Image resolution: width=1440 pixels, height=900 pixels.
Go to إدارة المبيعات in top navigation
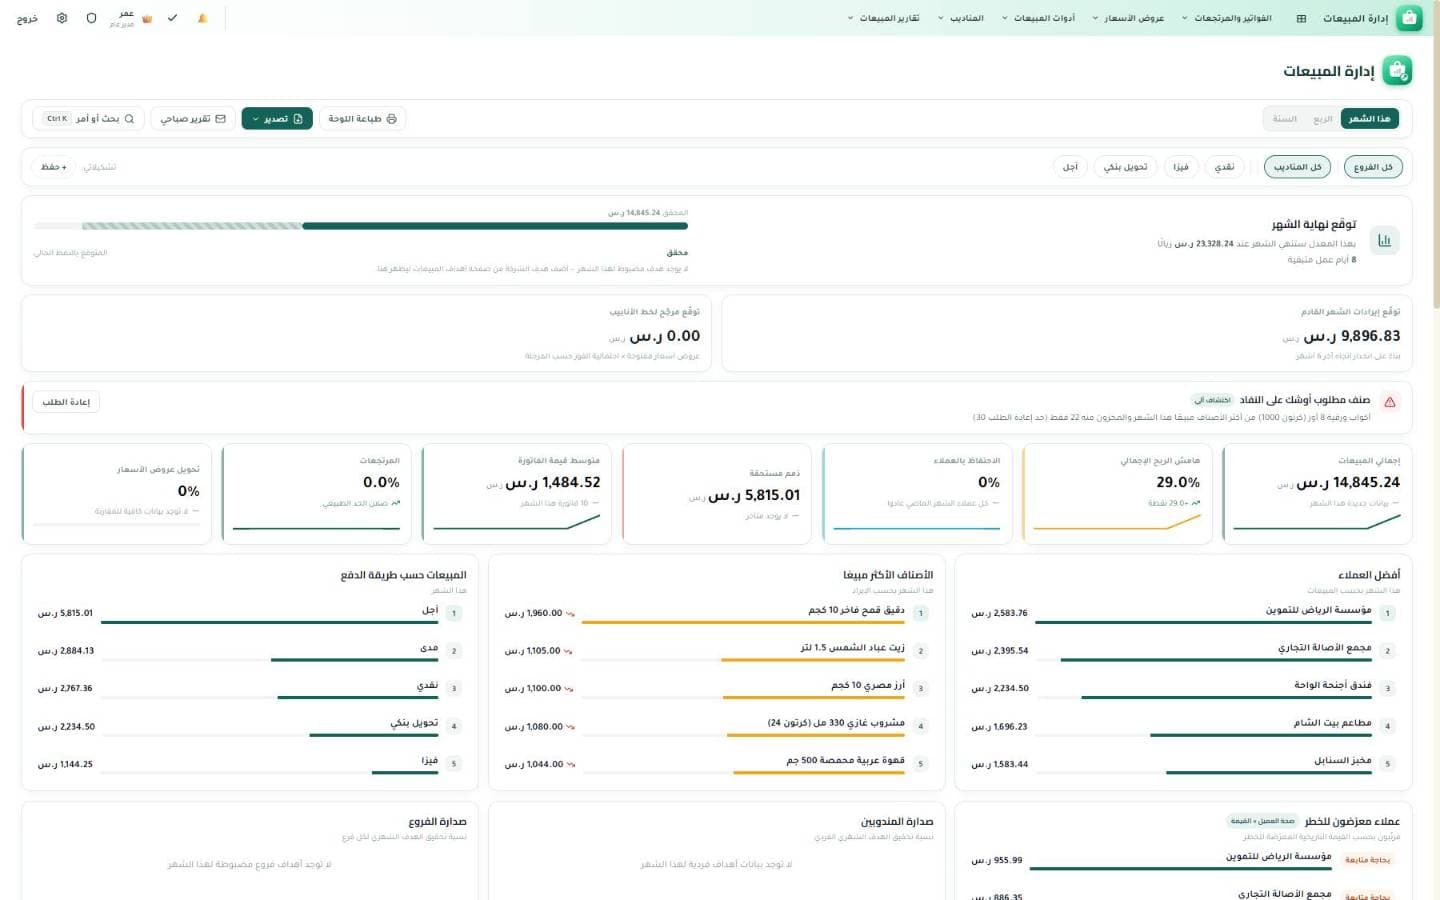1355,18
